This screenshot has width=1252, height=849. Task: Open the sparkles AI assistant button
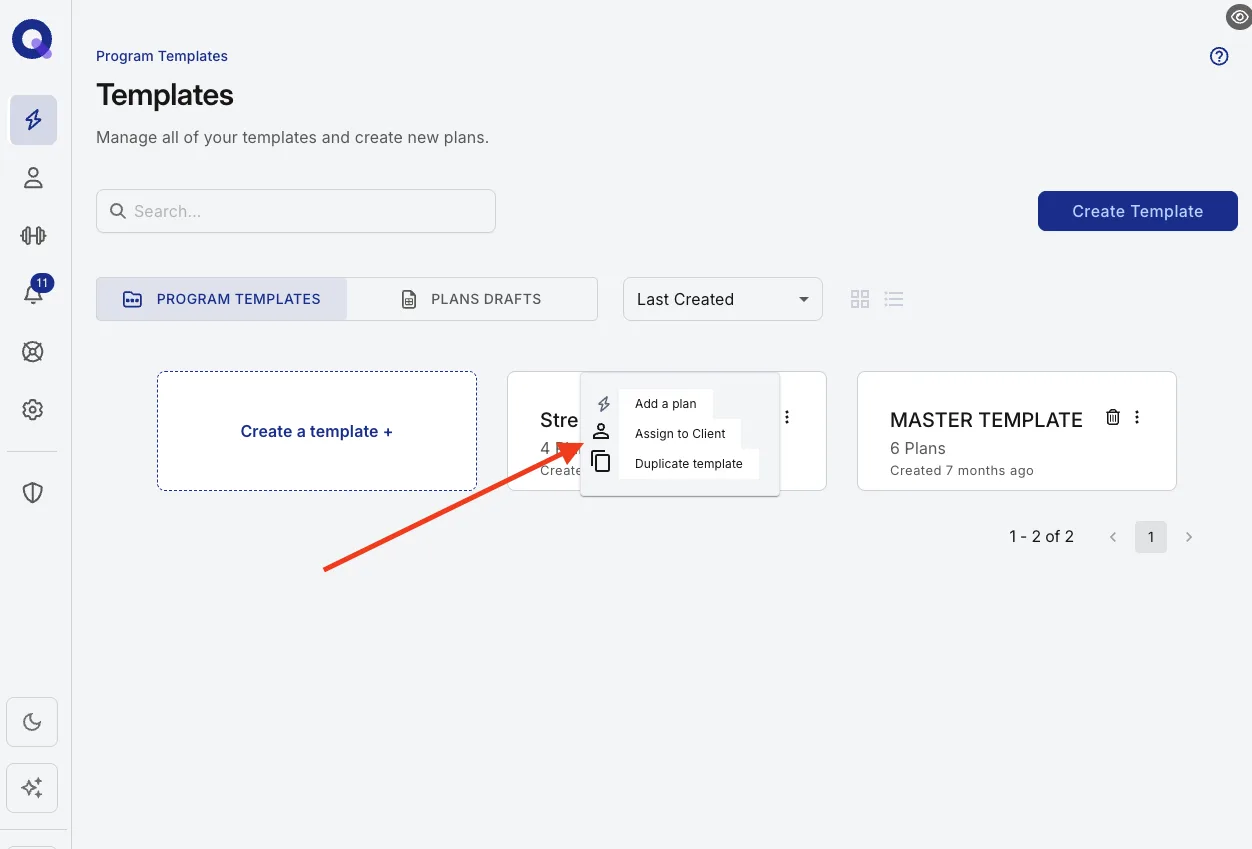[32, 788]
